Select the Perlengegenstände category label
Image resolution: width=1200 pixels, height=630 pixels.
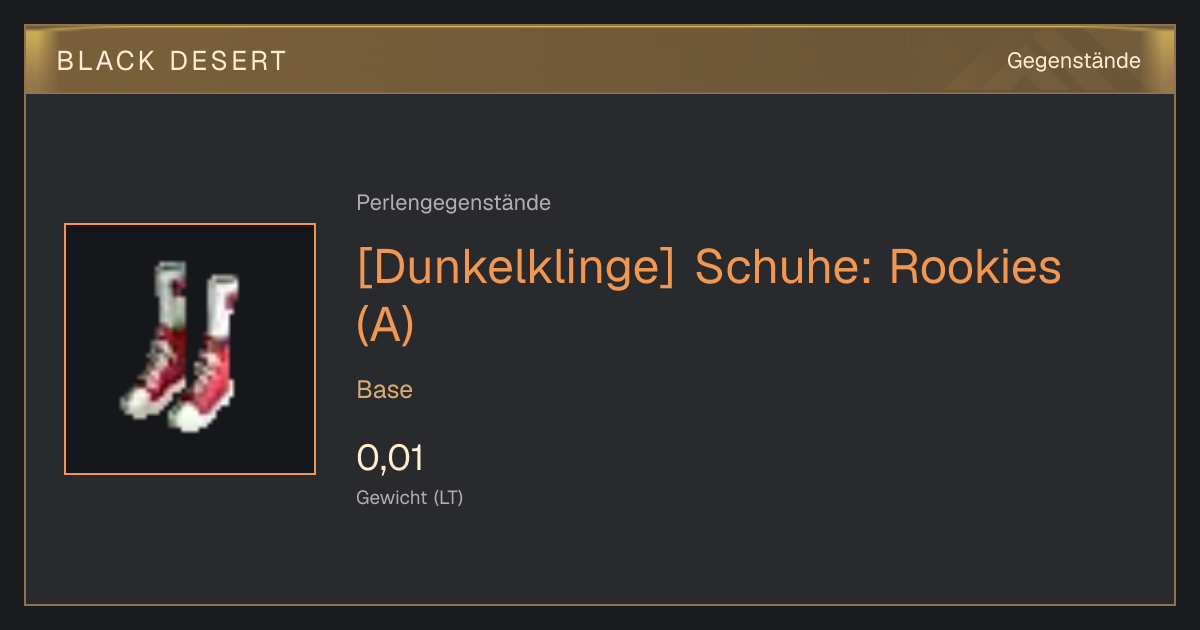coord(453,203)
